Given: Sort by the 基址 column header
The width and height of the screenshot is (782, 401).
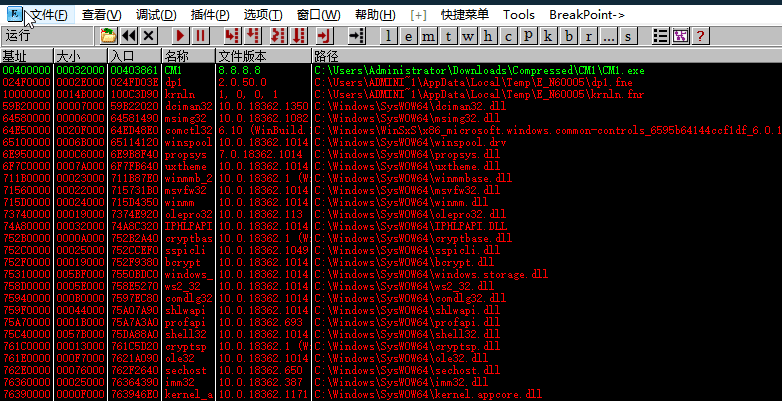Looking at the screenshot, I should click(x=26, y=55).
